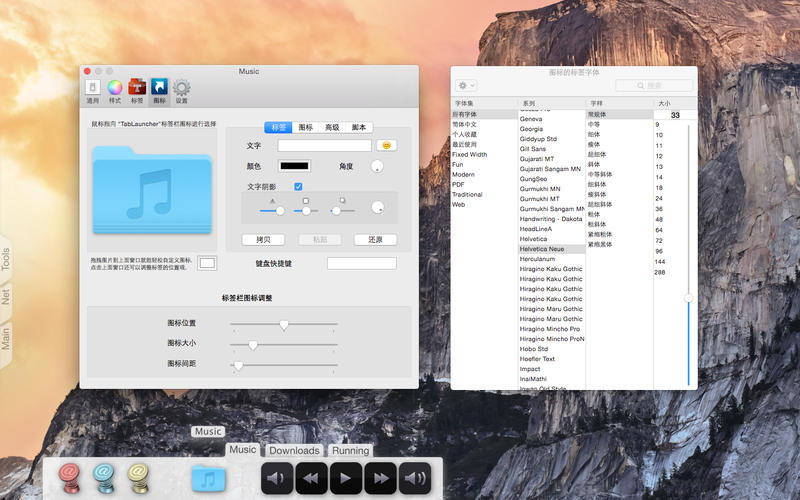Image resolution: width=800 pixels, height=500 pixels.
Task: Click the 角度 angle dial knob
Action: pyautogui.click(x=377, y=166)
